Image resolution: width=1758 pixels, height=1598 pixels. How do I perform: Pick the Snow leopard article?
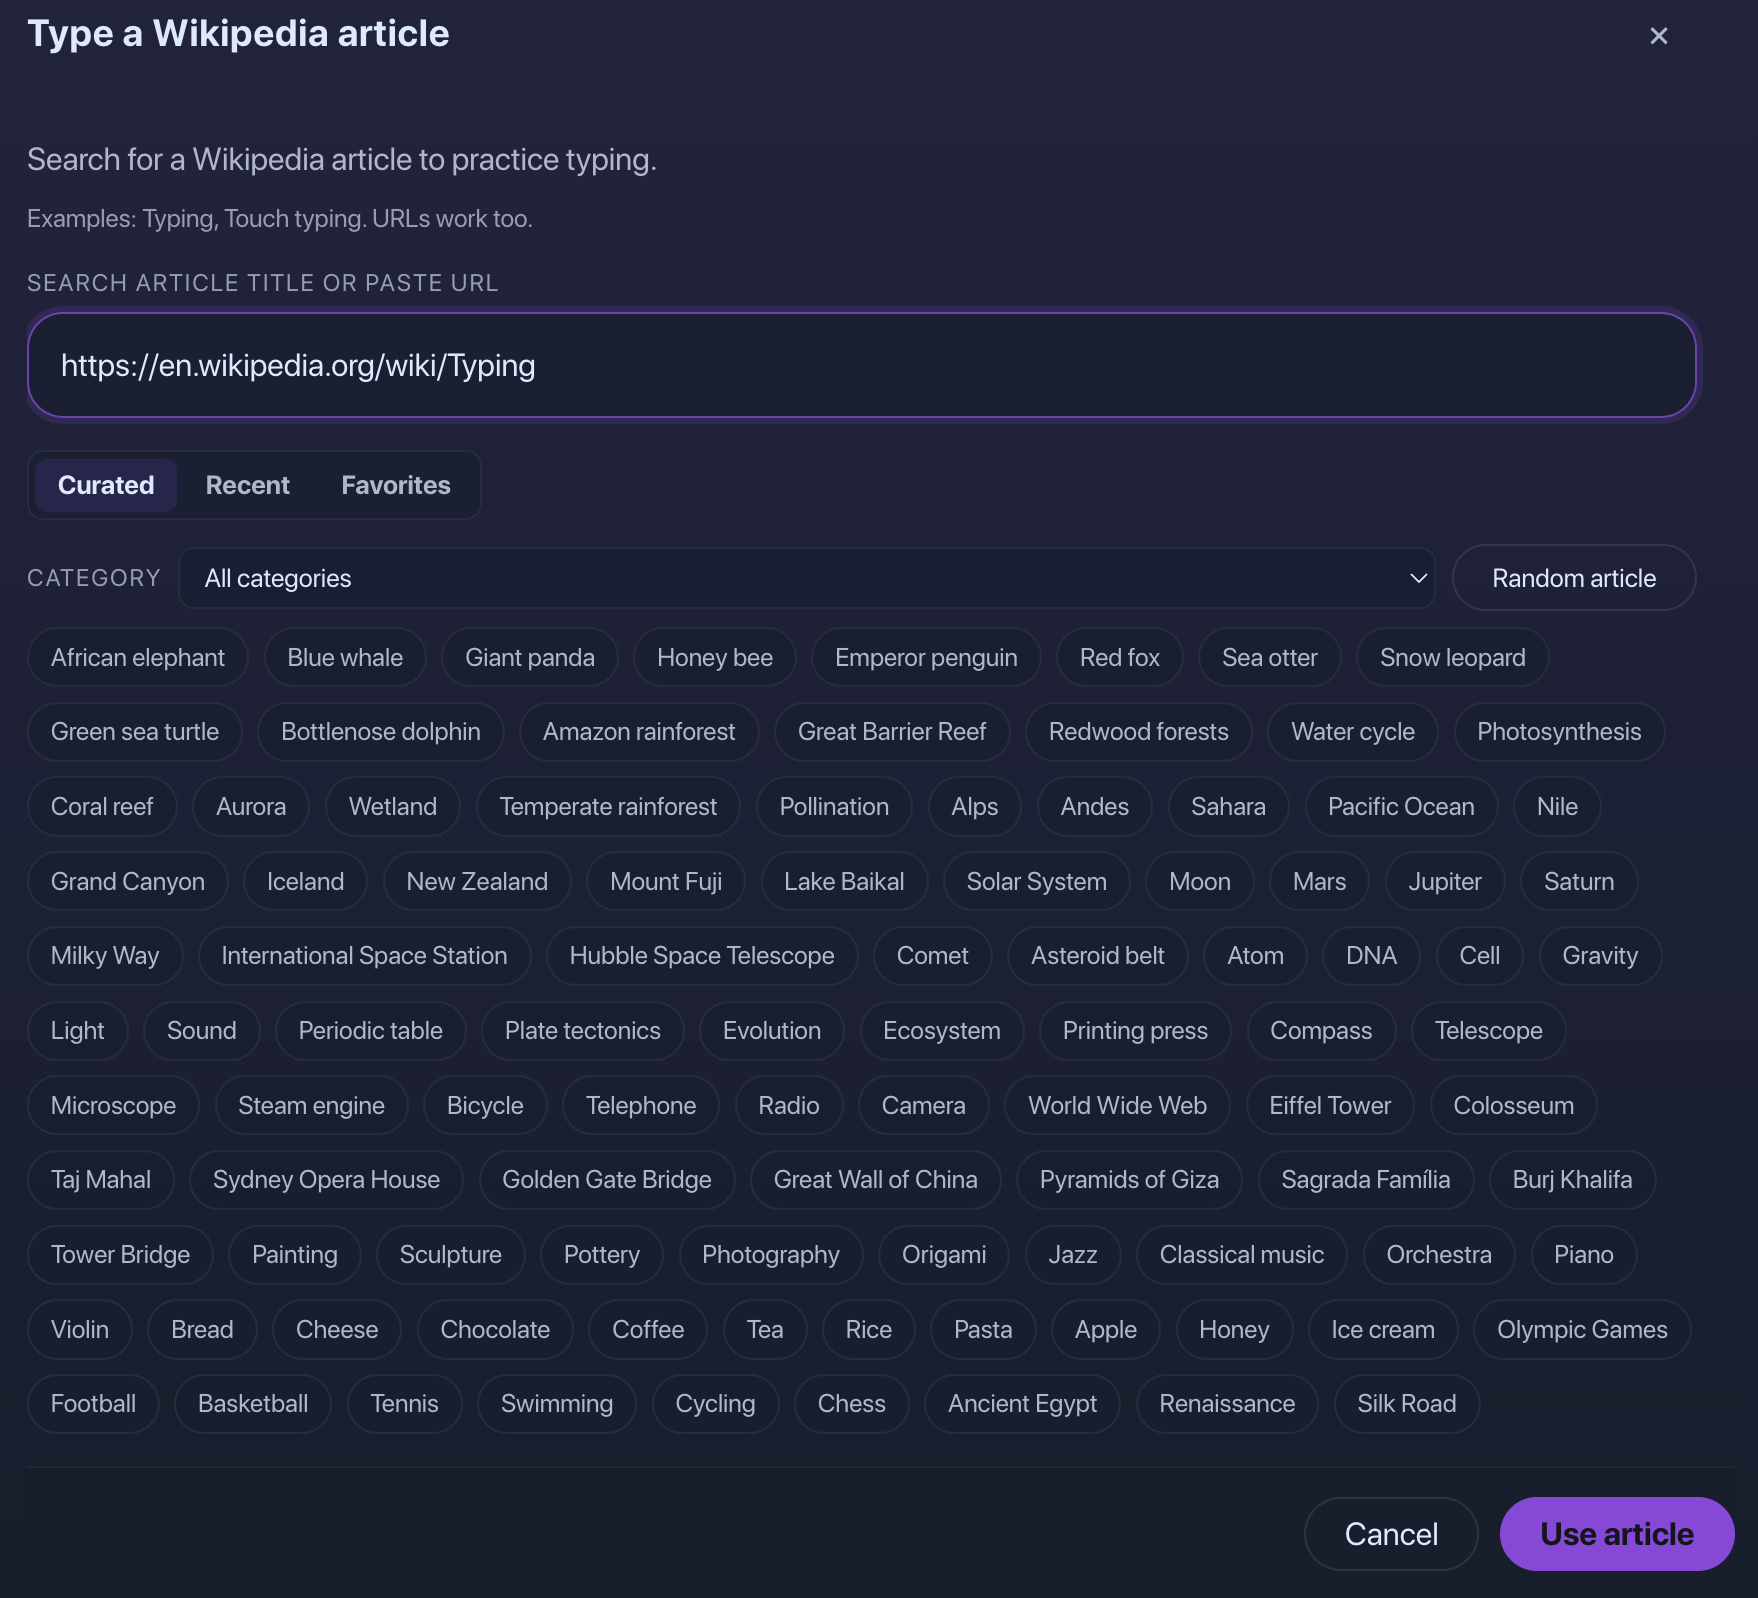[1452, 657]
